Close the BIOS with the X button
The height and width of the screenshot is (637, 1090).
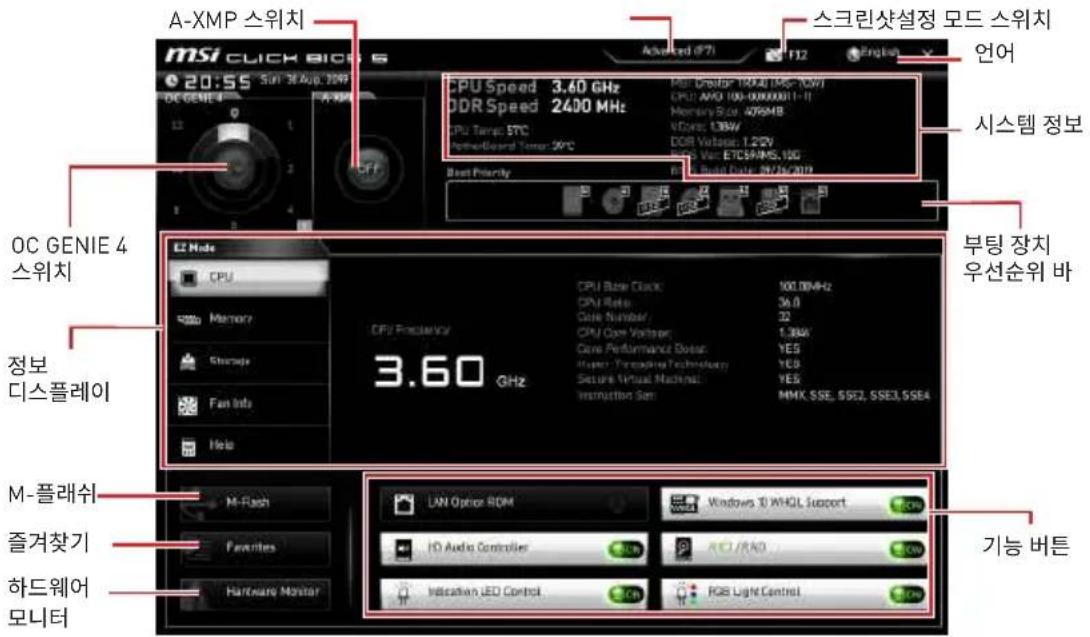pos(927,54)
